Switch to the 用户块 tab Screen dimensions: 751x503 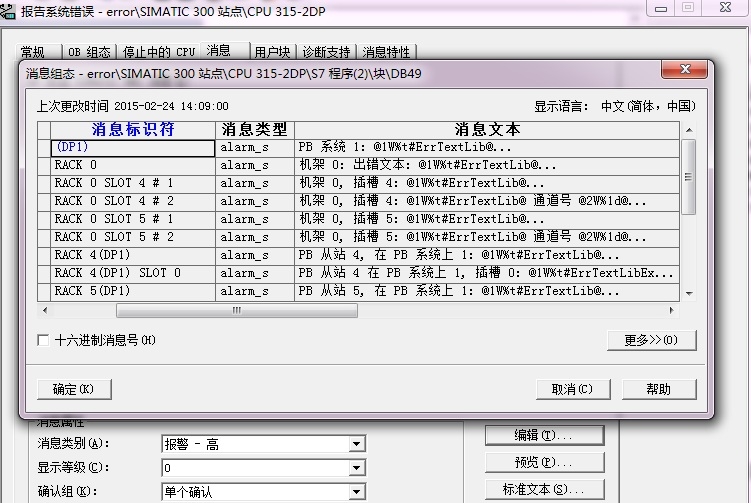tap(272, 52)
